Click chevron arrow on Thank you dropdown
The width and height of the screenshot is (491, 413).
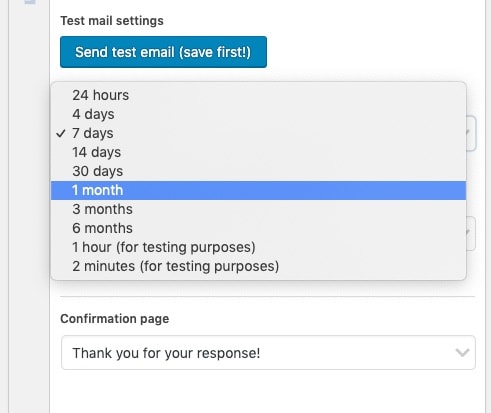[462, 353]
